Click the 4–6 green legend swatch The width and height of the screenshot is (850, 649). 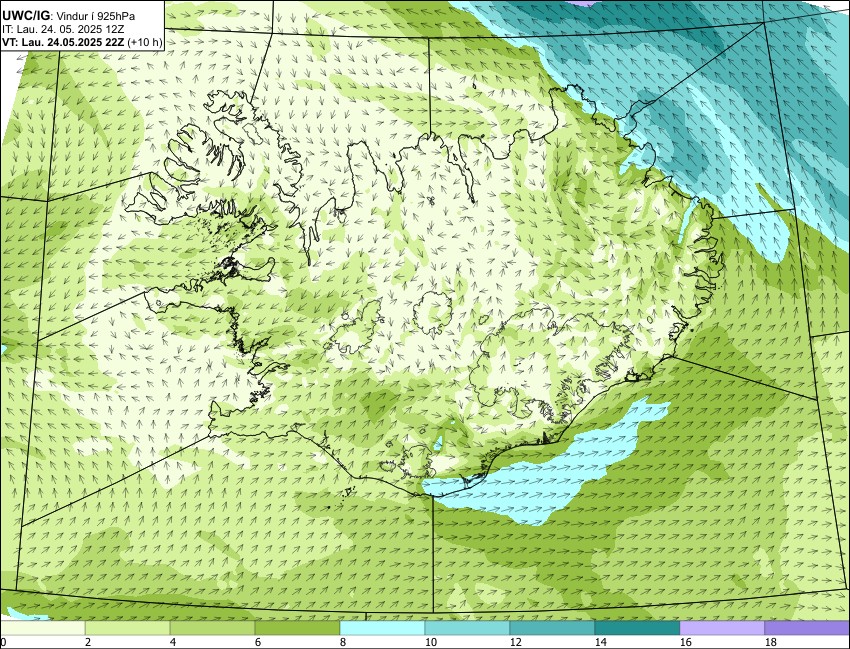212,628
